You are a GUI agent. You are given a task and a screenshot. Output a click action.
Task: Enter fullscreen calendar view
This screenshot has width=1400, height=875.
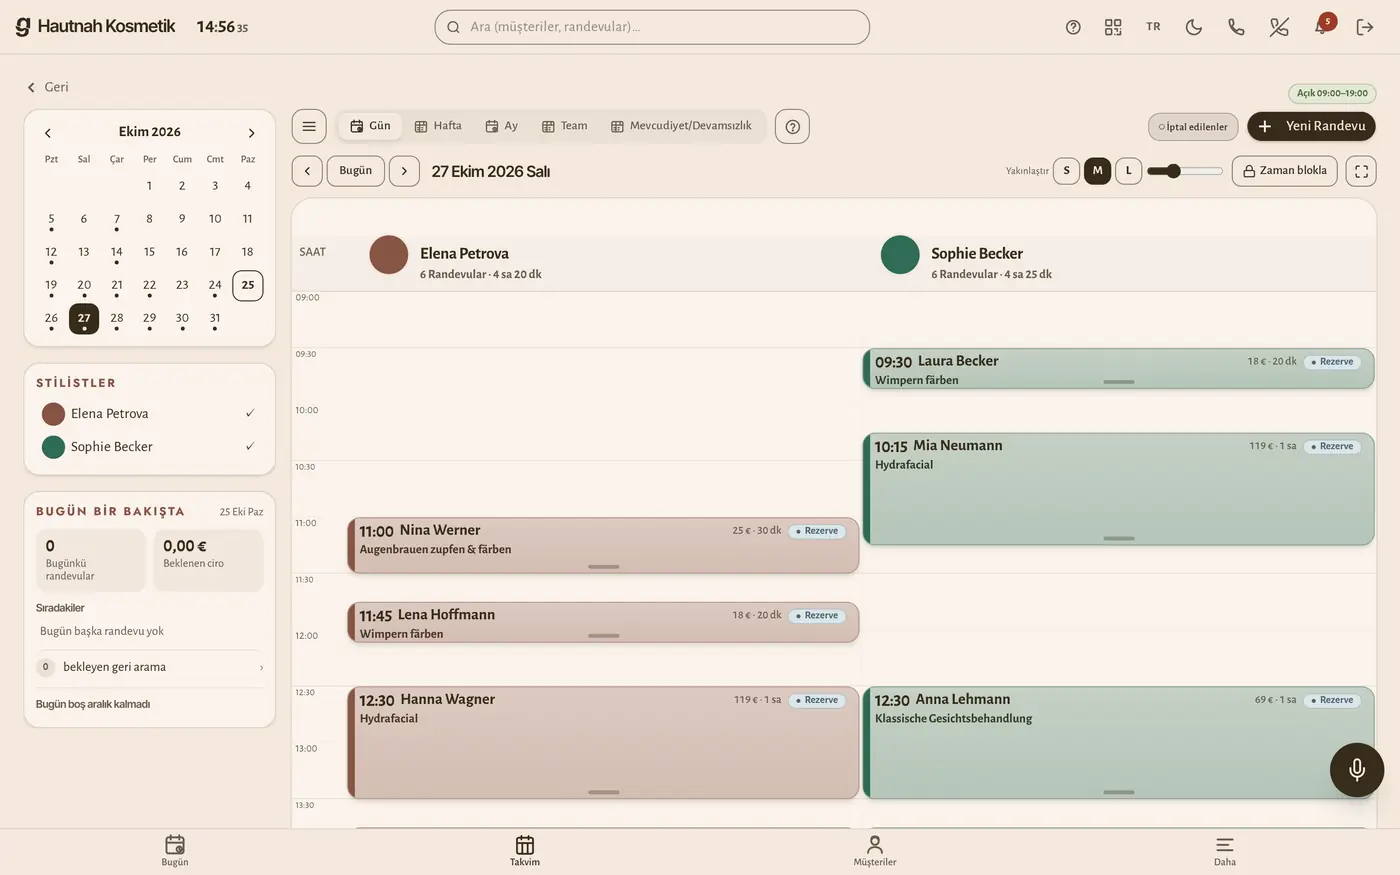(1361, 171)
